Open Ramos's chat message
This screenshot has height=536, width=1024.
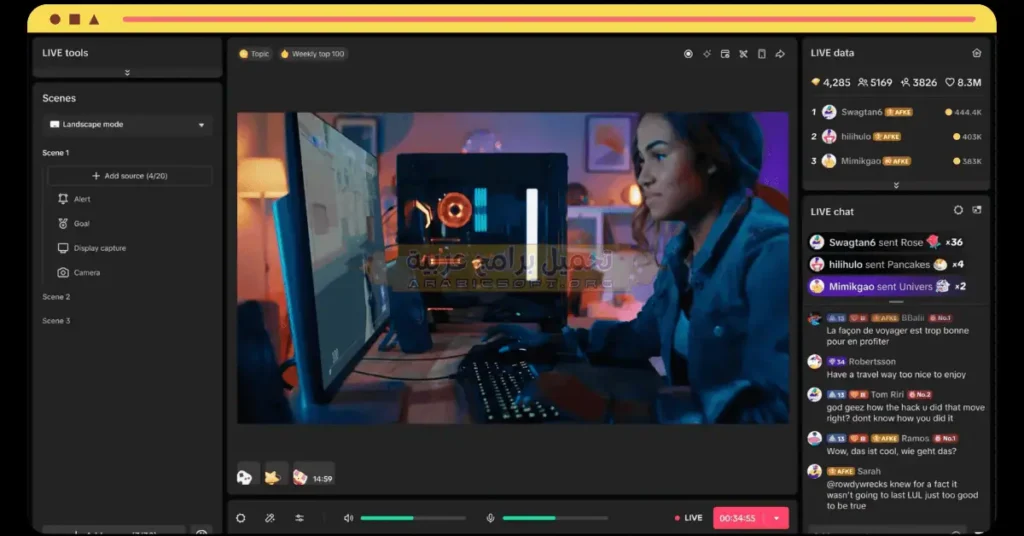coord(897,445)
